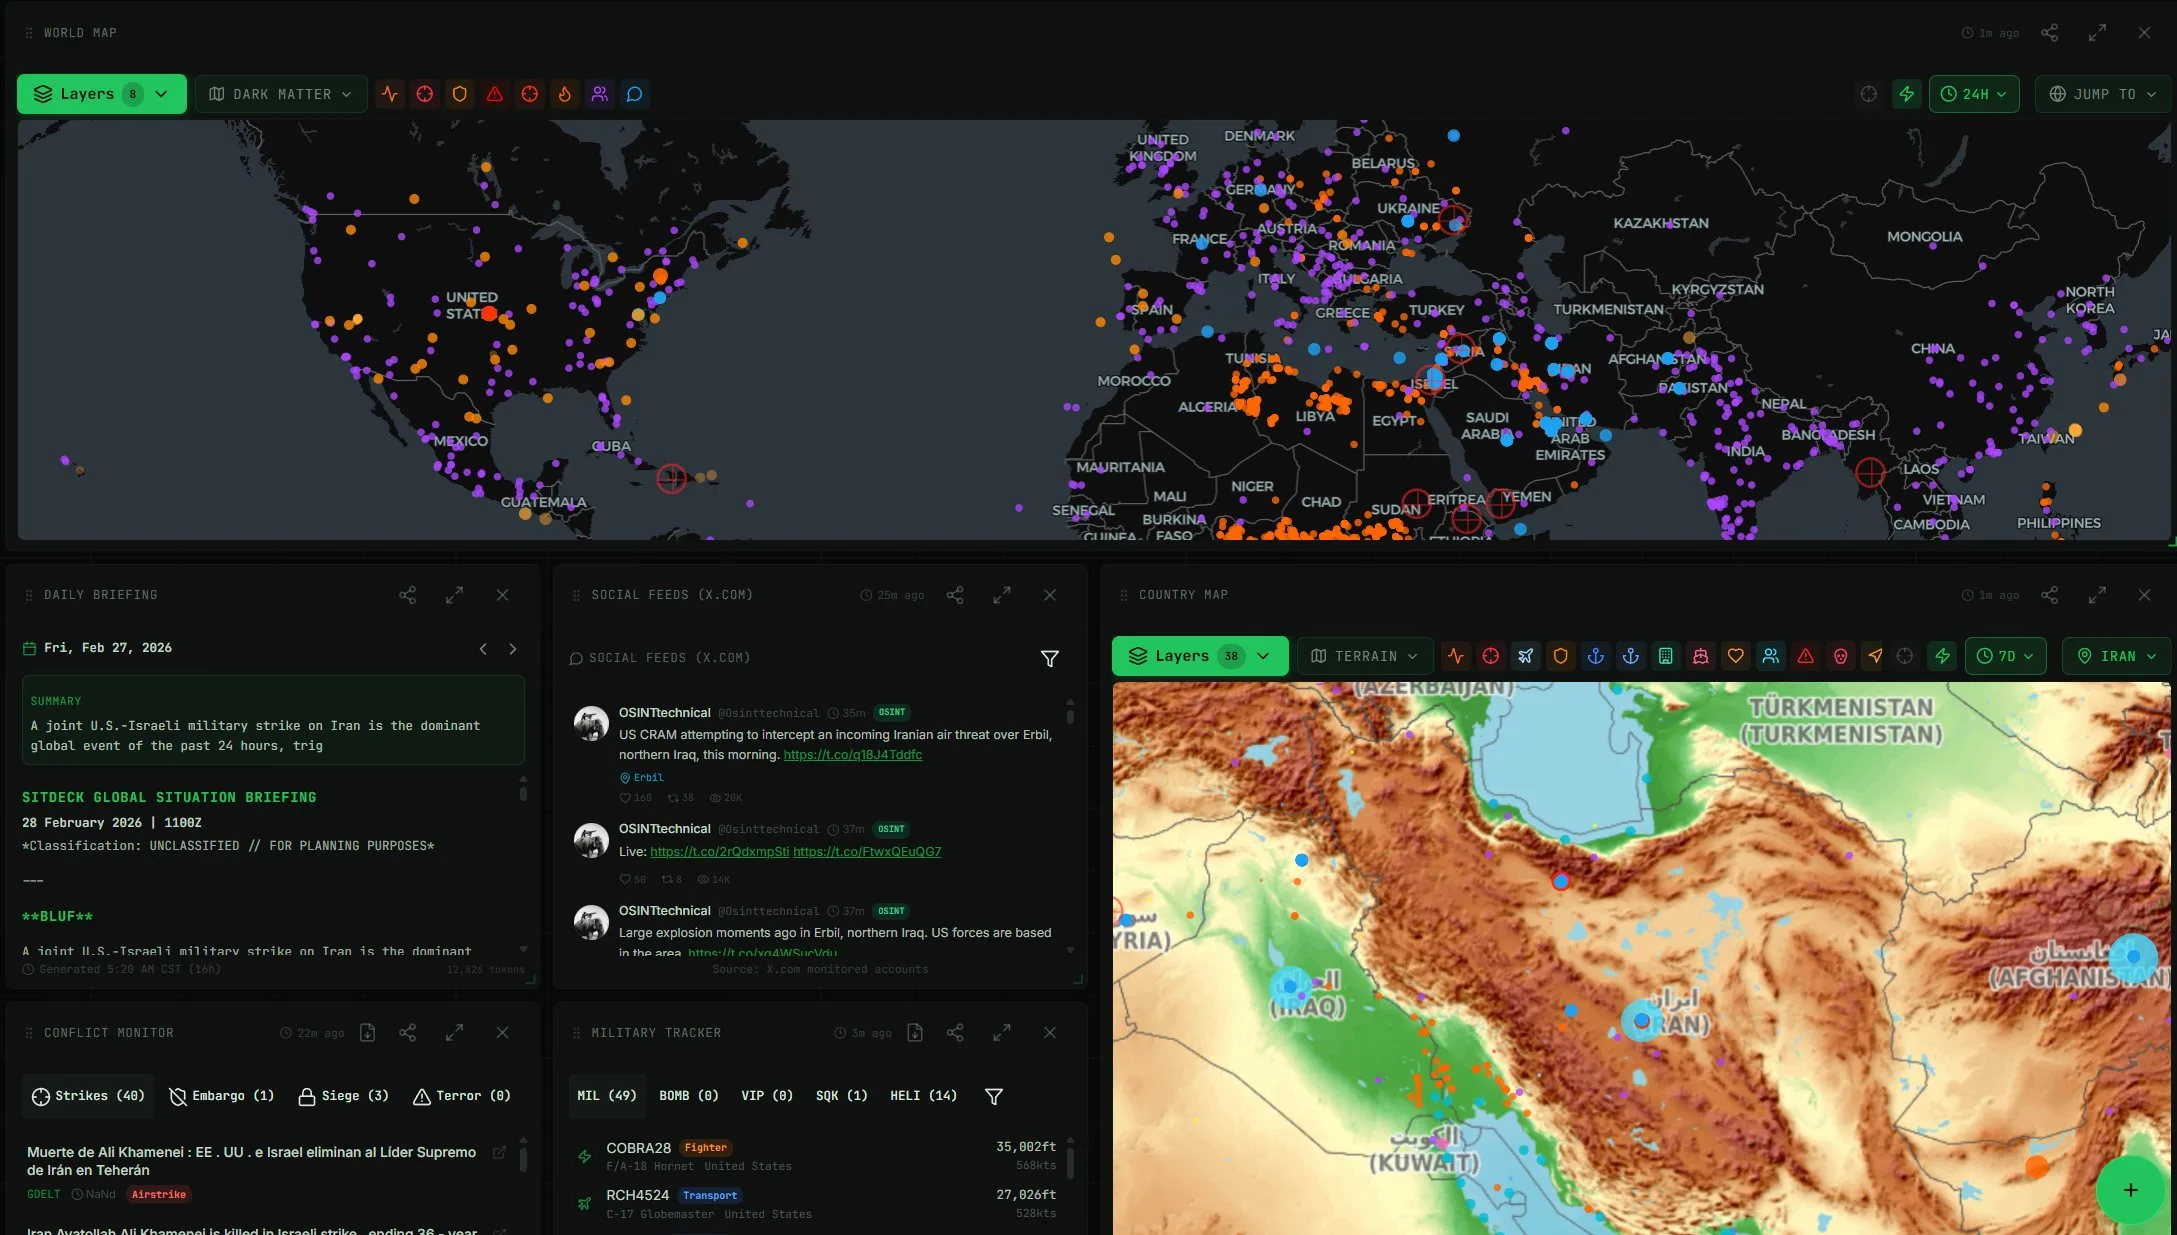
Task: Open the Layers dropdown showing 8 layers
Action: click(100, 93)
